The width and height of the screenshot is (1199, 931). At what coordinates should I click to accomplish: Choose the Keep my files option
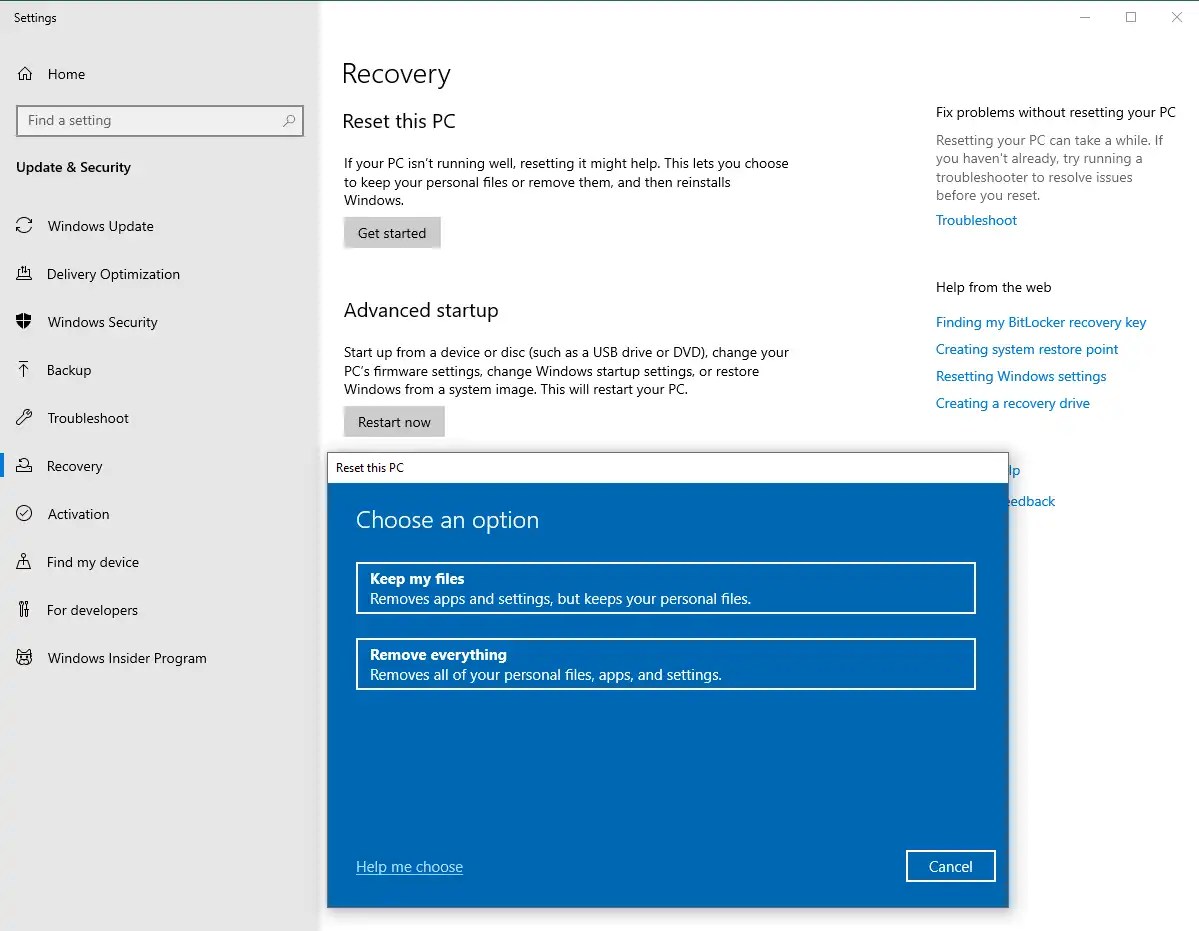pyautogui.click(x=665, y=588)
